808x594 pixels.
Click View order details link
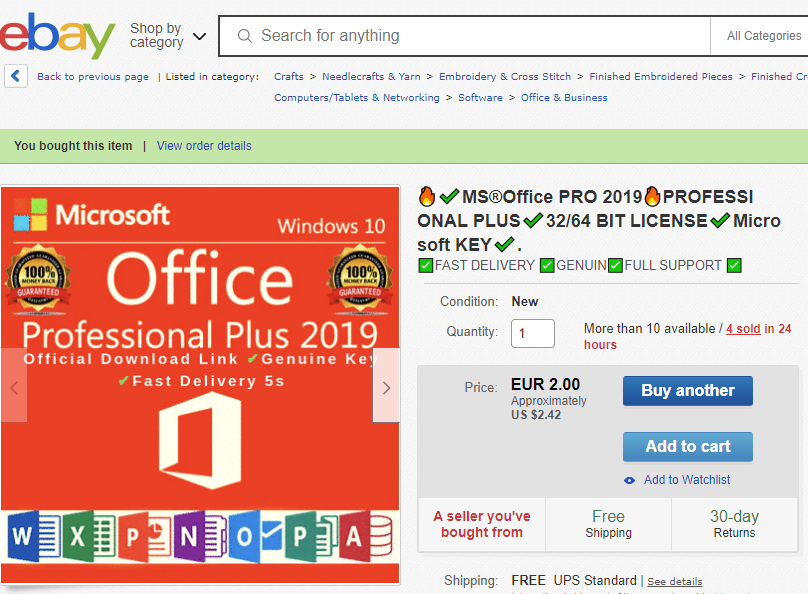click(204, 146)
